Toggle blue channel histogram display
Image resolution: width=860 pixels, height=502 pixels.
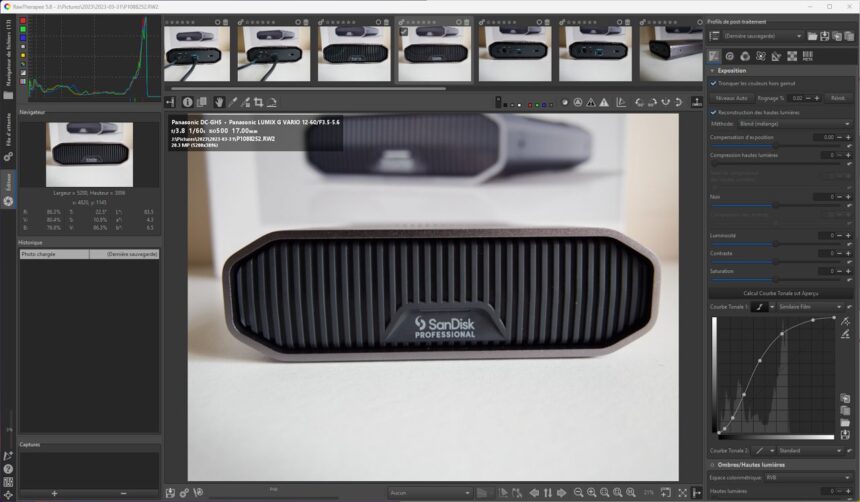coord(23,38)
